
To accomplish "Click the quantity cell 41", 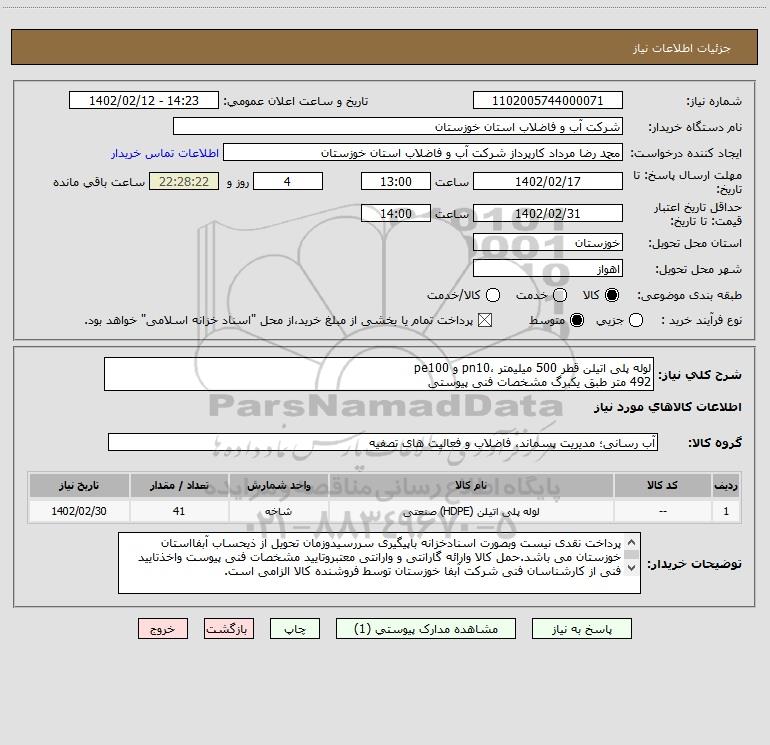I will [x=179, y=511].
